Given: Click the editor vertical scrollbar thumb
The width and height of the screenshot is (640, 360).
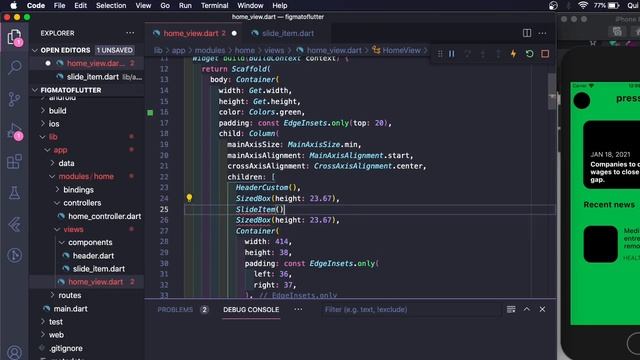Looking at the screenshot, I should coord(552,91).
